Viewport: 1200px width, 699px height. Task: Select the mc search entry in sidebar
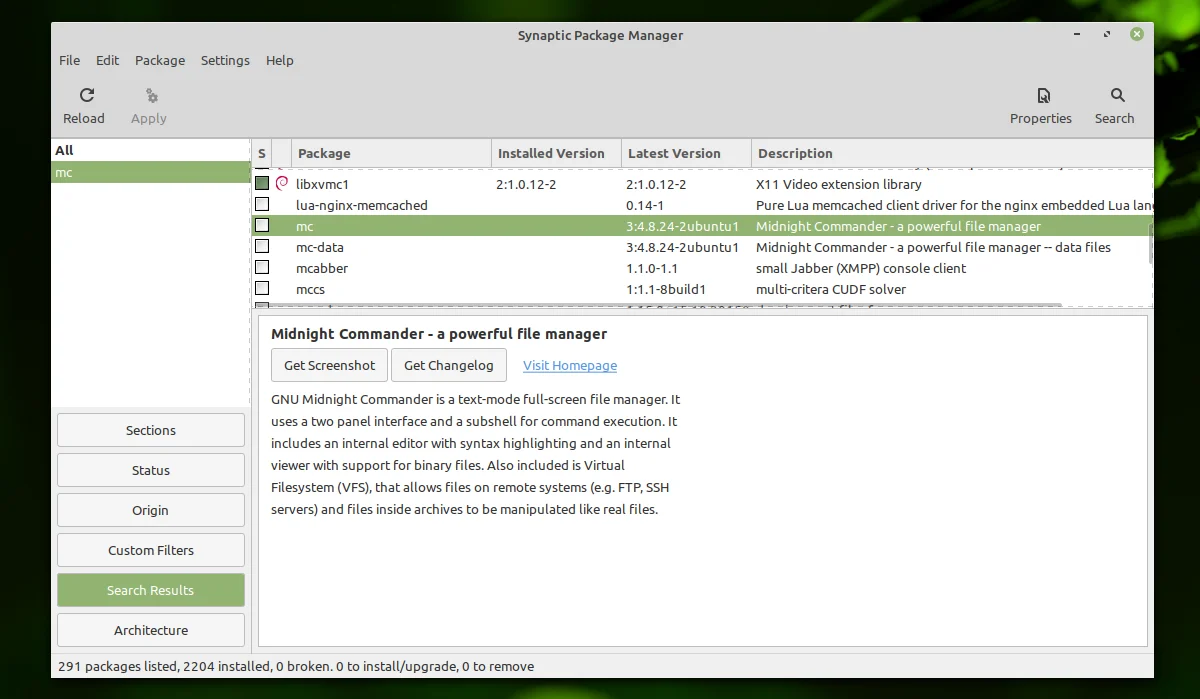(x=150, y=172)
